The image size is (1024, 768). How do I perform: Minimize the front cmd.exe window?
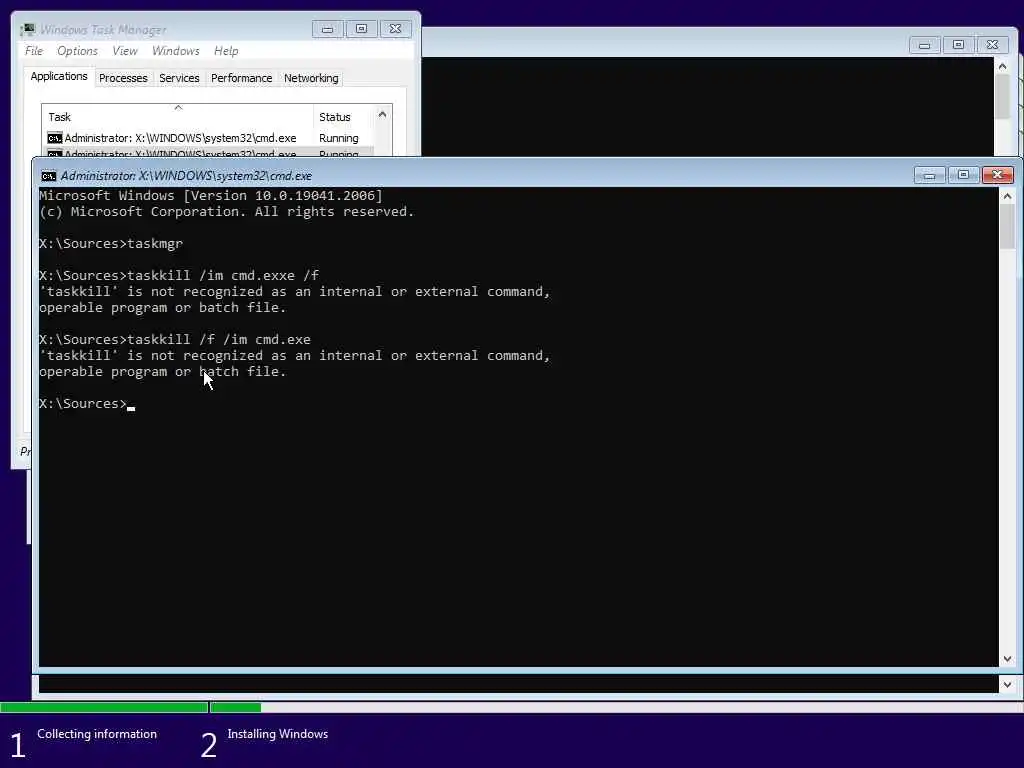click(929, 175)
